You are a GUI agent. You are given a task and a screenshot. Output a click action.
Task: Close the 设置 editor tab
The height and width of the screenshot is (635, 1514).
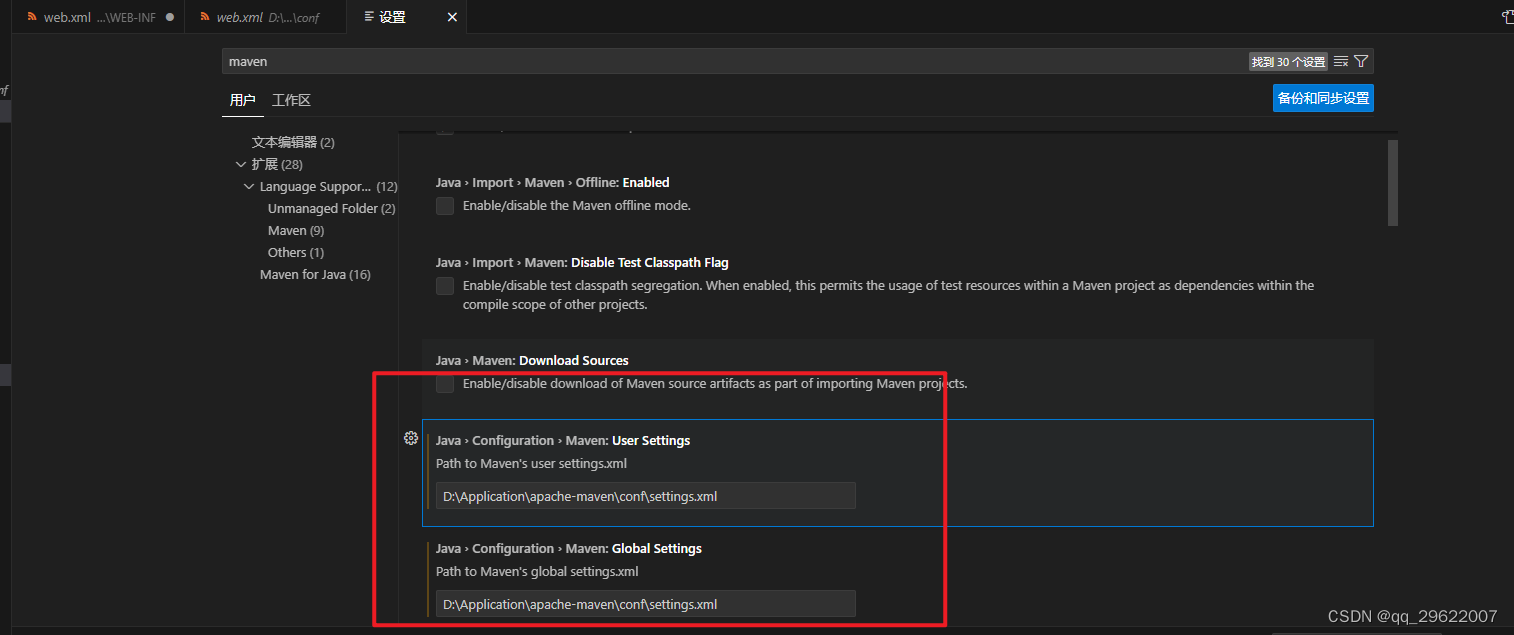point(452,17)
